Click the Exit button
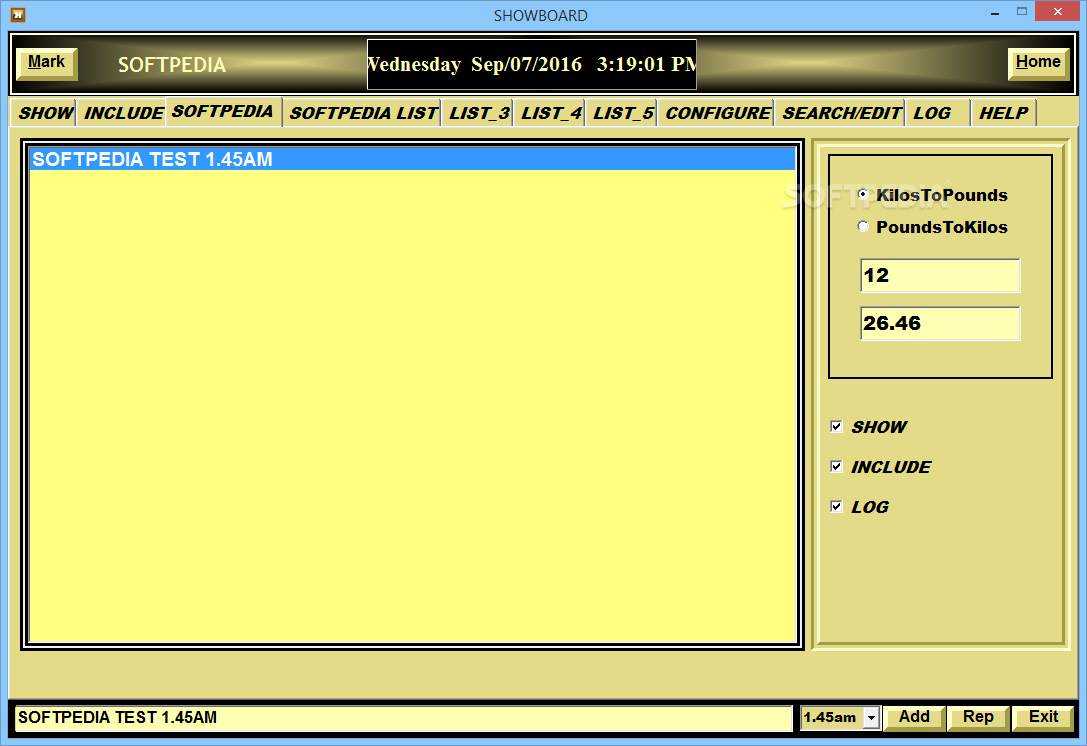 pos(1043,718)
